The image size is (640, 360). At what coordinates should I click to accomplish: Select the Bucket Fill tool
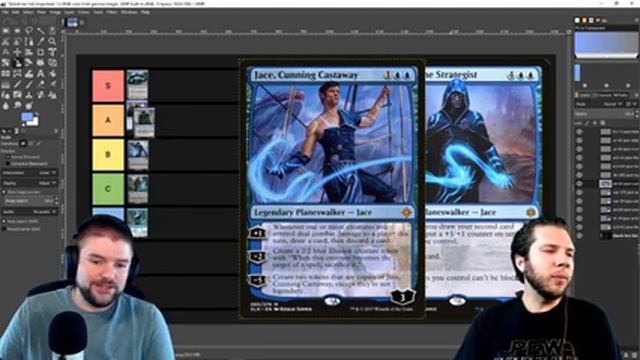pyautogui.click(x=53, y=73)
